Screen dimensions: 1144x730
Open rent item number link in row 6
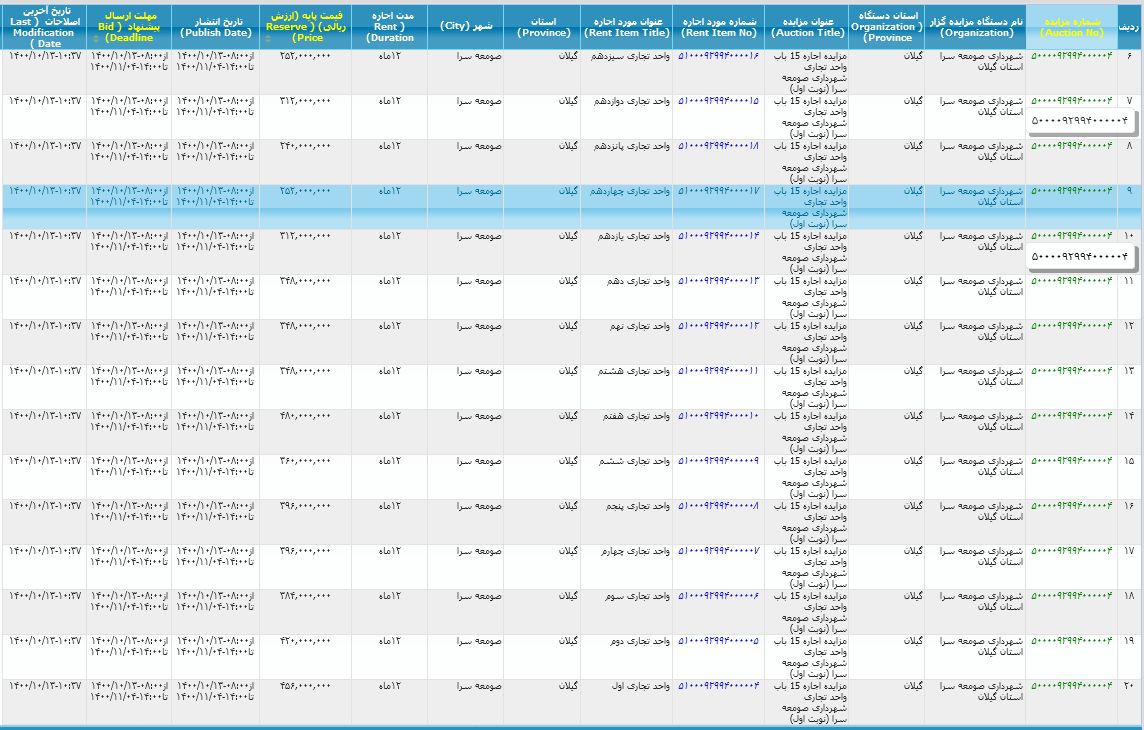coord(718,56)
